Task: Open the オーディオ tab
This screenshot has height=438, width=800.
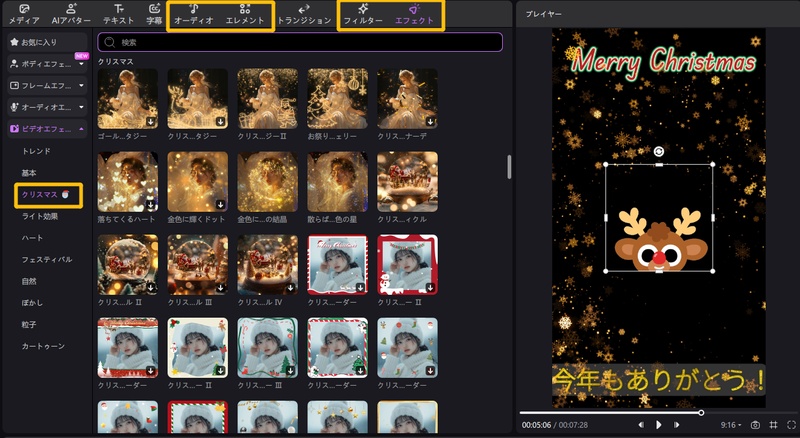Action: 193,14
